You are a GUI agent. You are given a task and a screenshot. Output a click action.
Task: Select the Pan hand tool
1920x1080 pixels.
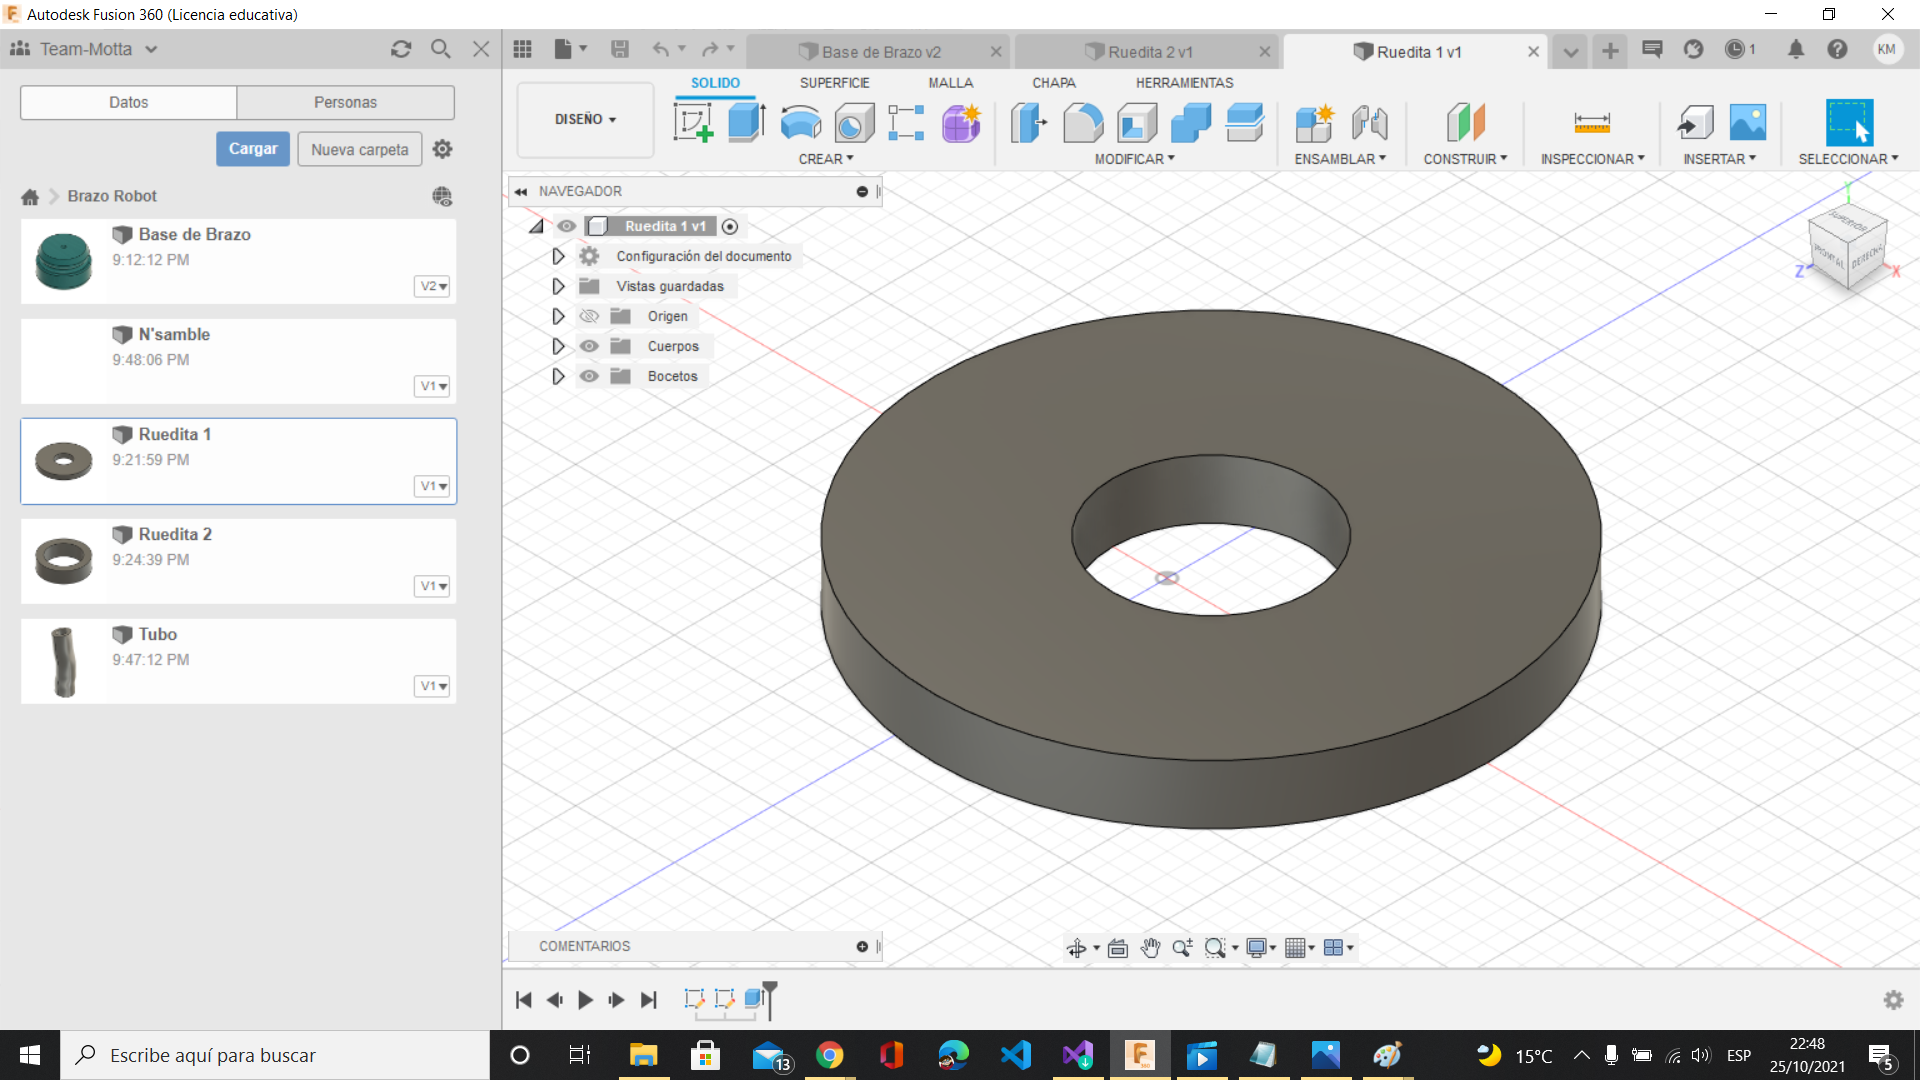click(1150, 948)
